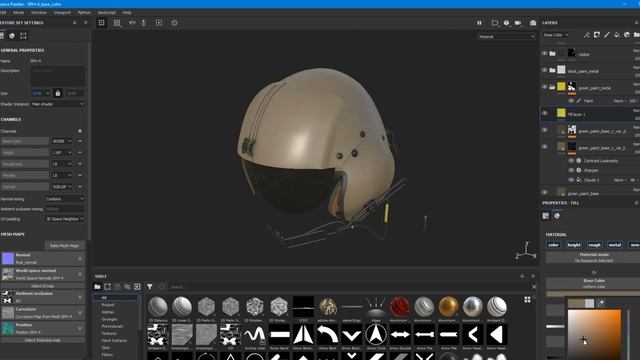640x360 pixels.
Task: Toggle the rough channel button in Material
Action: pos(594,245)
